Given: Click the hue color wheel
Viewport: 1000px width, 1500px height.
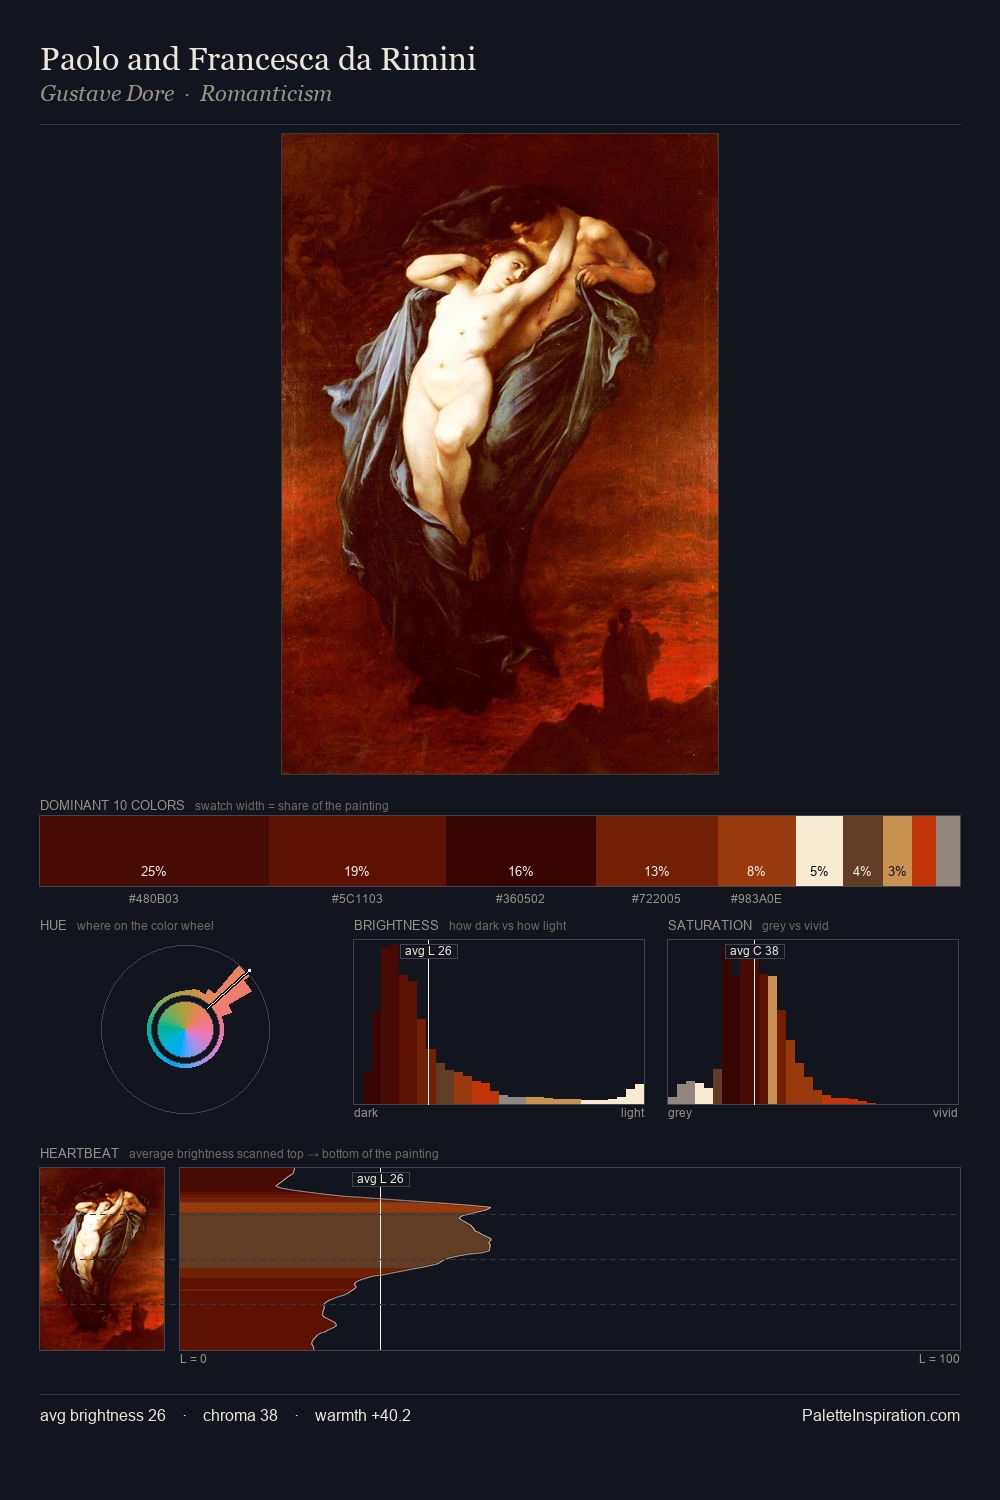Looking at the screenshot, I should (x=185, y=1030).
